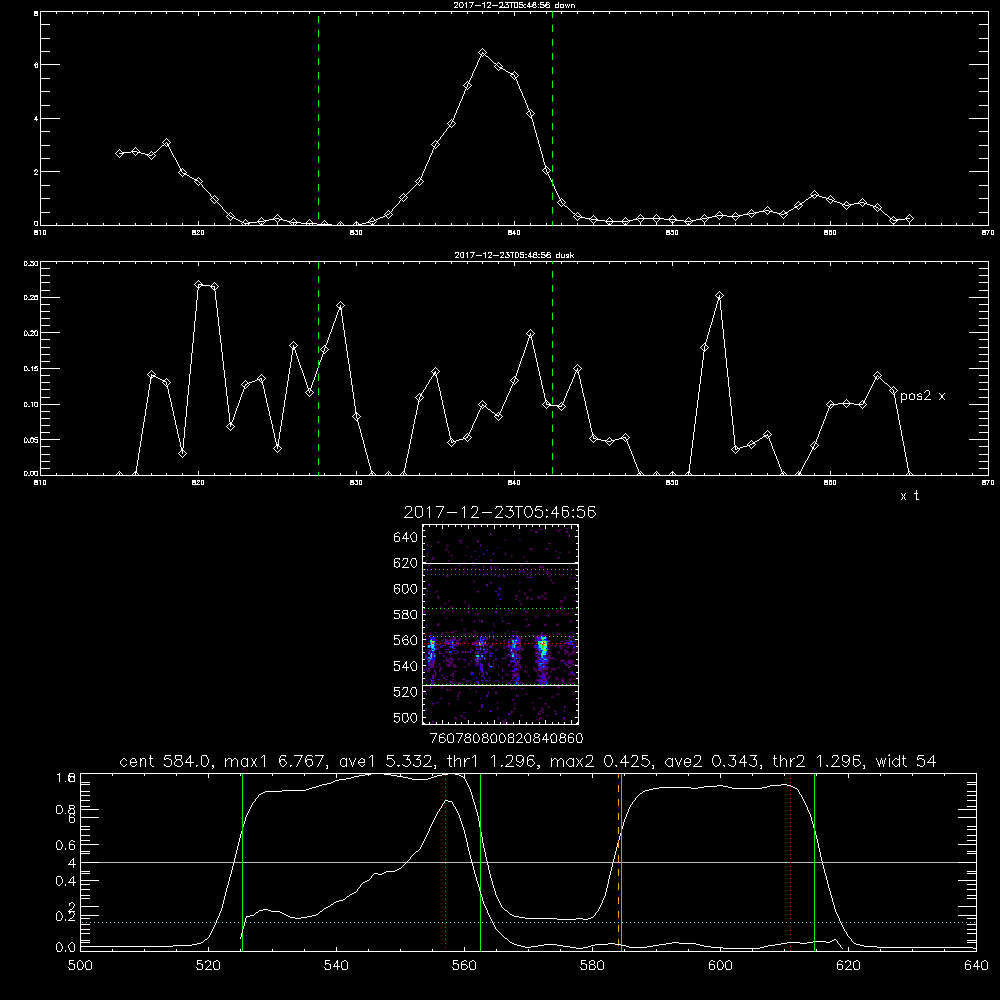1000x1000 pixels.
Task: Click the right green dashed line in dusk plot
Action: click(552, 369)
